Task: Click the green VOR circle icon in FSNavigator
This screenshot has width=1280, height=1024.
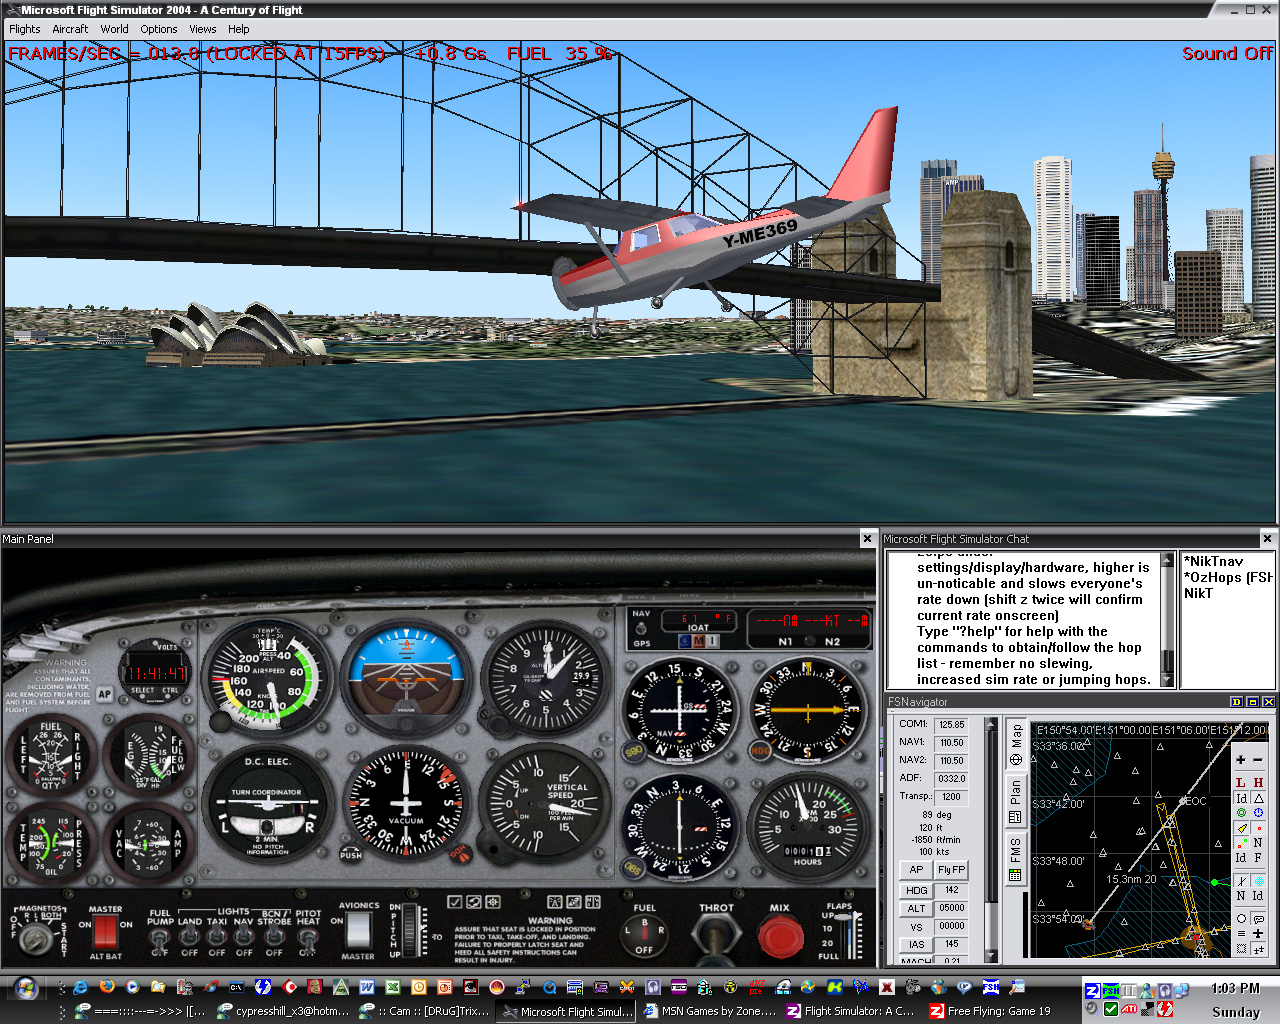Action: [x=1241, y=813]
